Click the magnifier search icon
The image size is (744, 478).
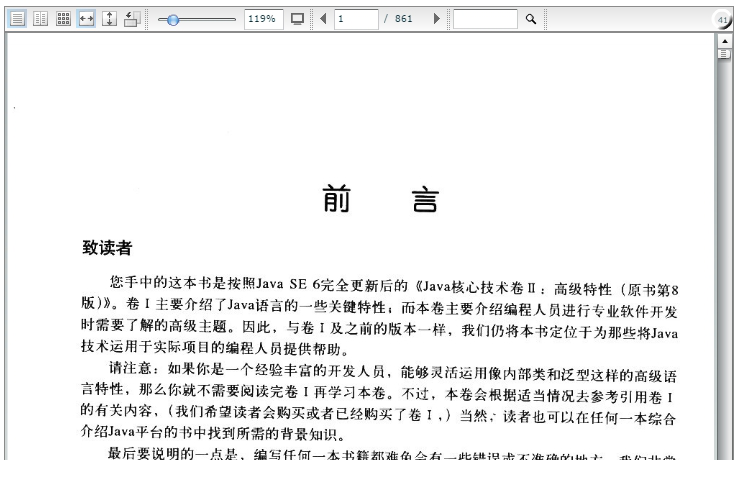click(530, 19)
